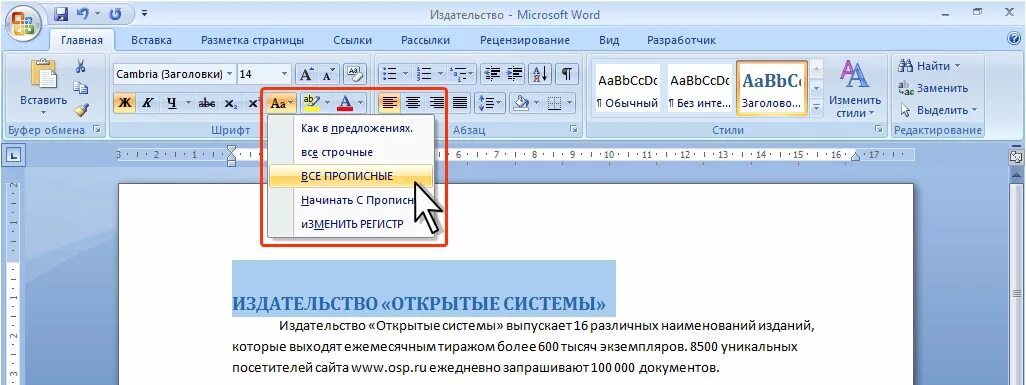Apply the red font color

pyautogui.click(x=345, y=103)
